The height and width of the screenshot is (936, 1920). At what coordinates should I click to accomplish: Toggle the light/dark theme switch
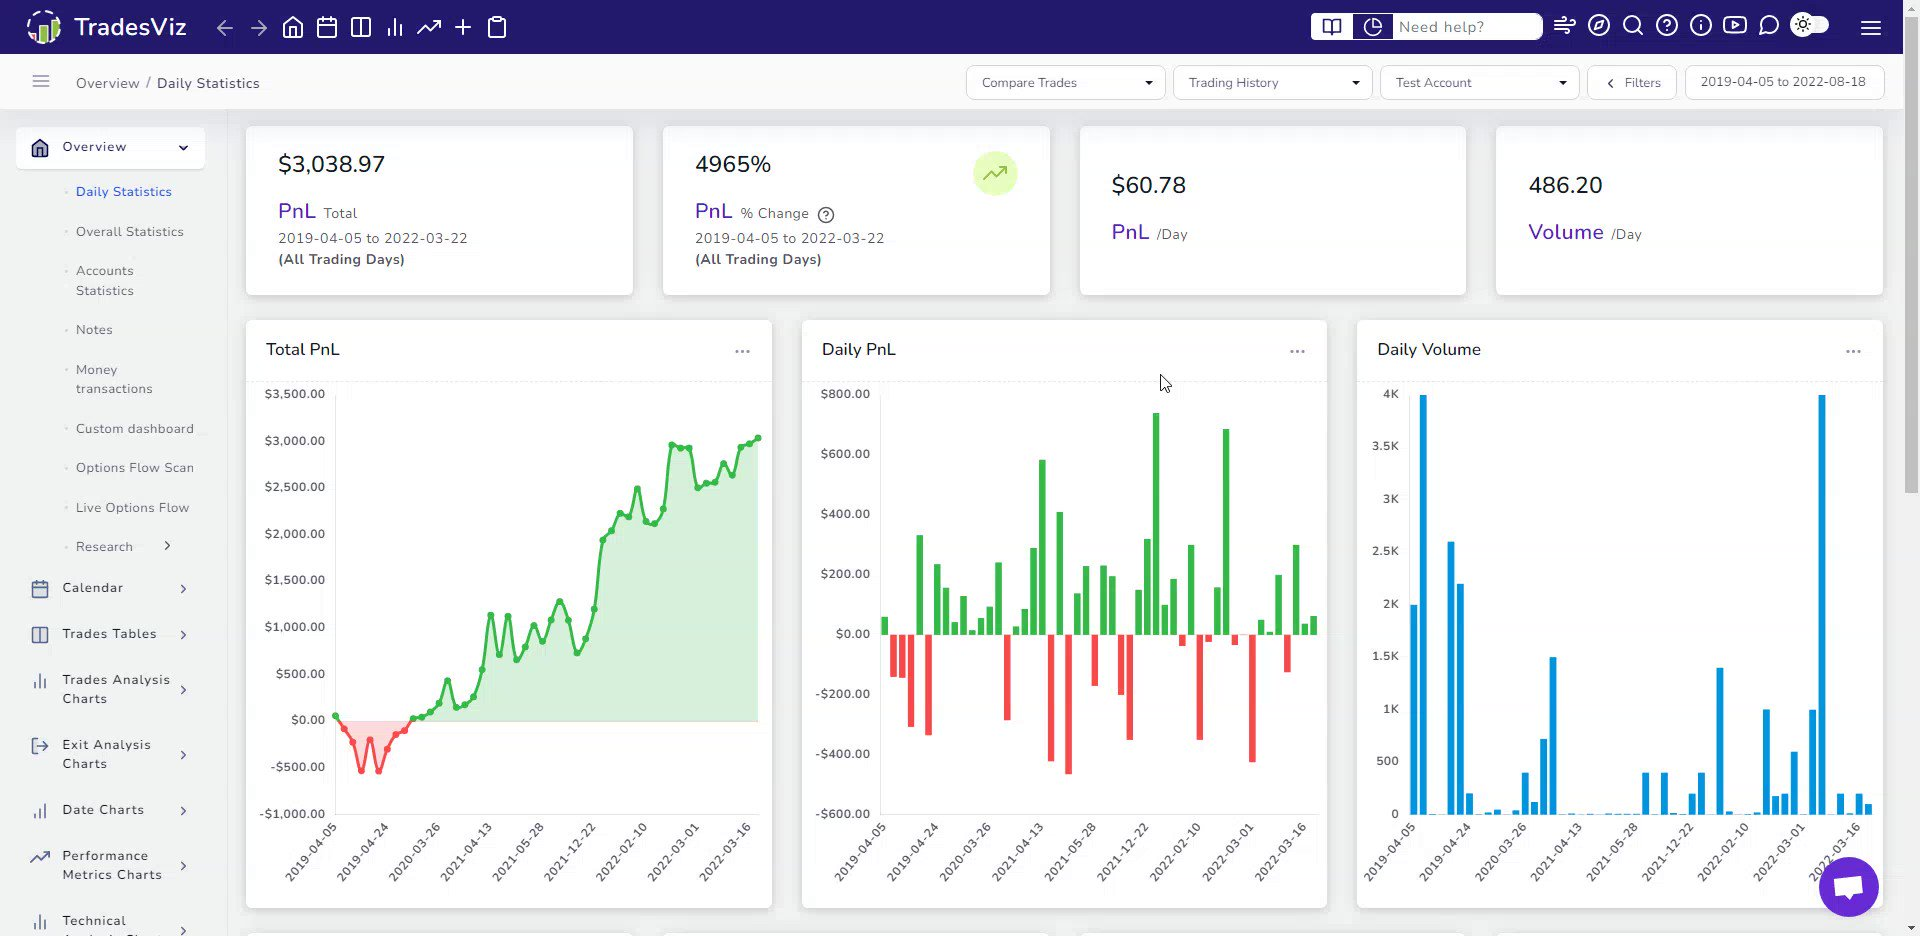tap(1810, 25)
